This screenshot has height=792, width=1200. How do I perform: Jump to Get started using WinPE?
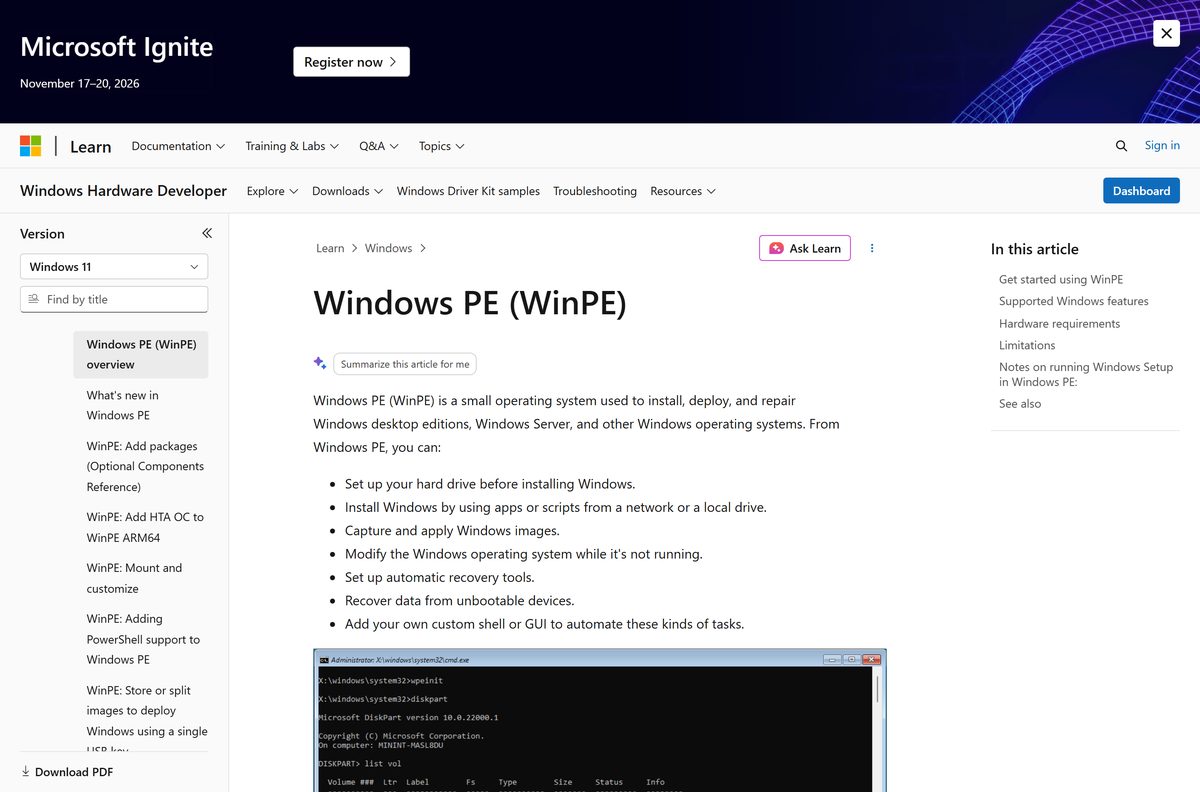[x=1061, y=279]
